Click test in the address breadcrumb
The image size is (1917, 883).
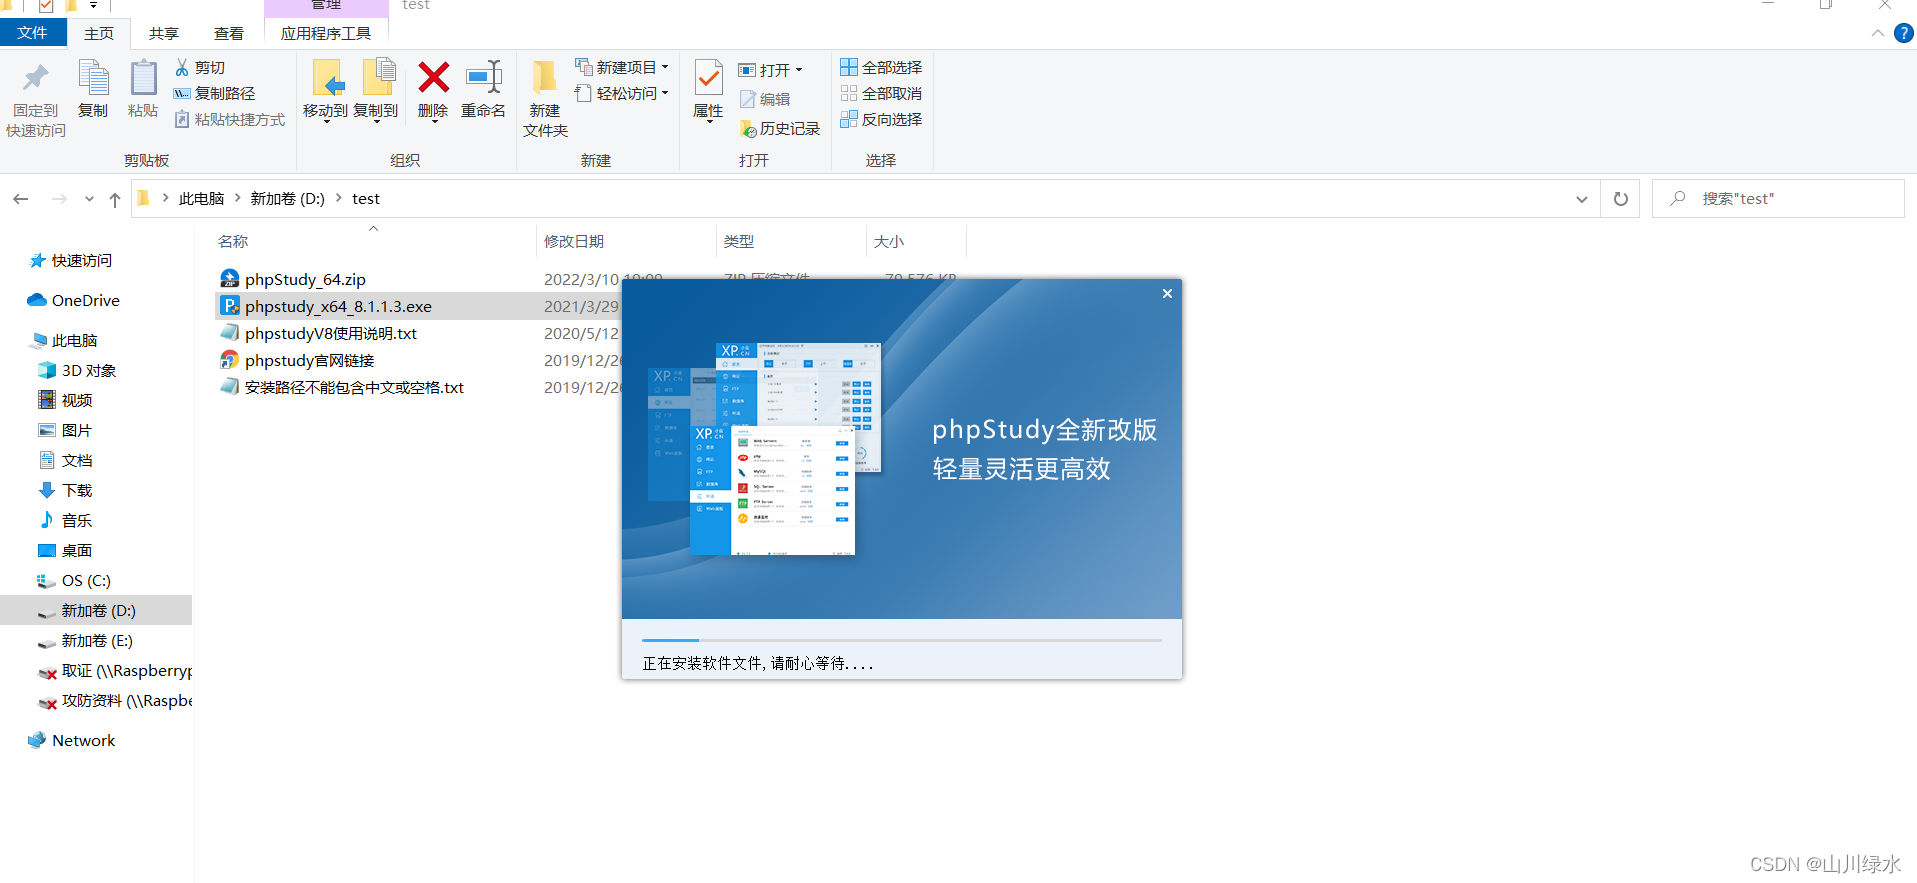[366, 198]
